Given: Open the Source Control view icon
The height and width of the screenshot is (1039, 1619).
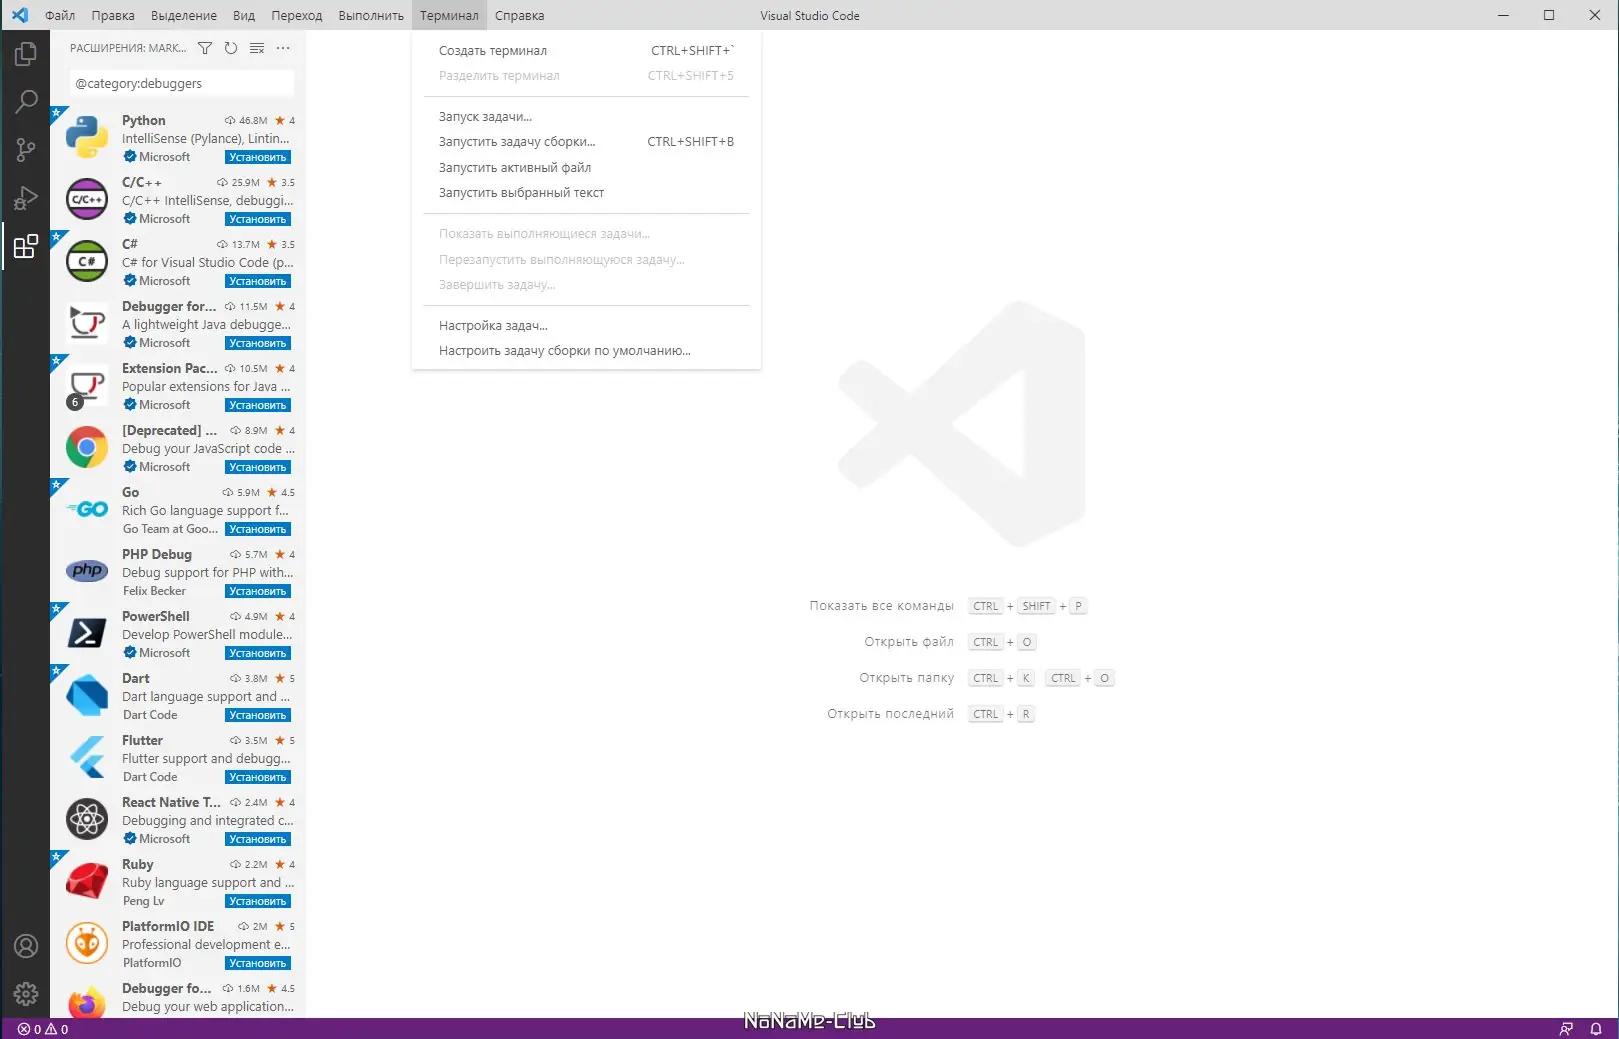Looking at the screenshot, I should (x=26, y=150).
